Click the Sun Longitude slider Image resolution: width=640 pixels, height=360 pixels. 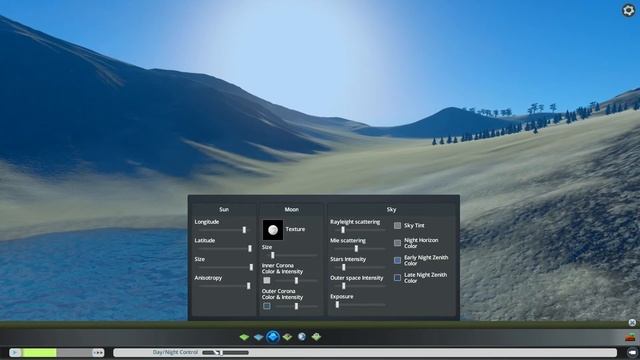click(223, 230)
